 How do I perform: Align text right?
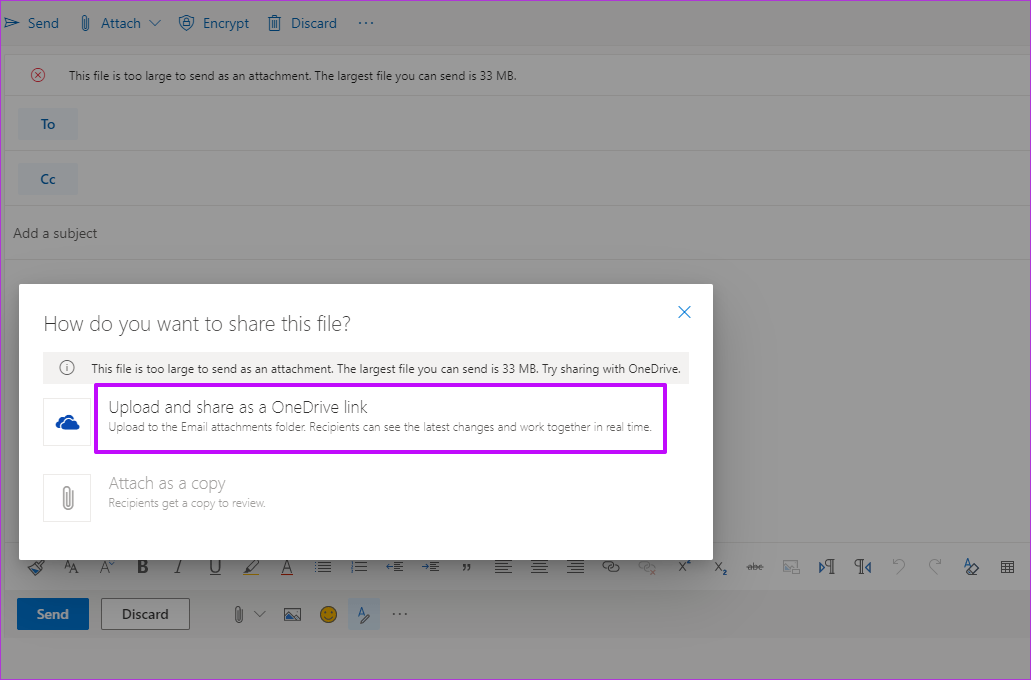pos(575,567)
